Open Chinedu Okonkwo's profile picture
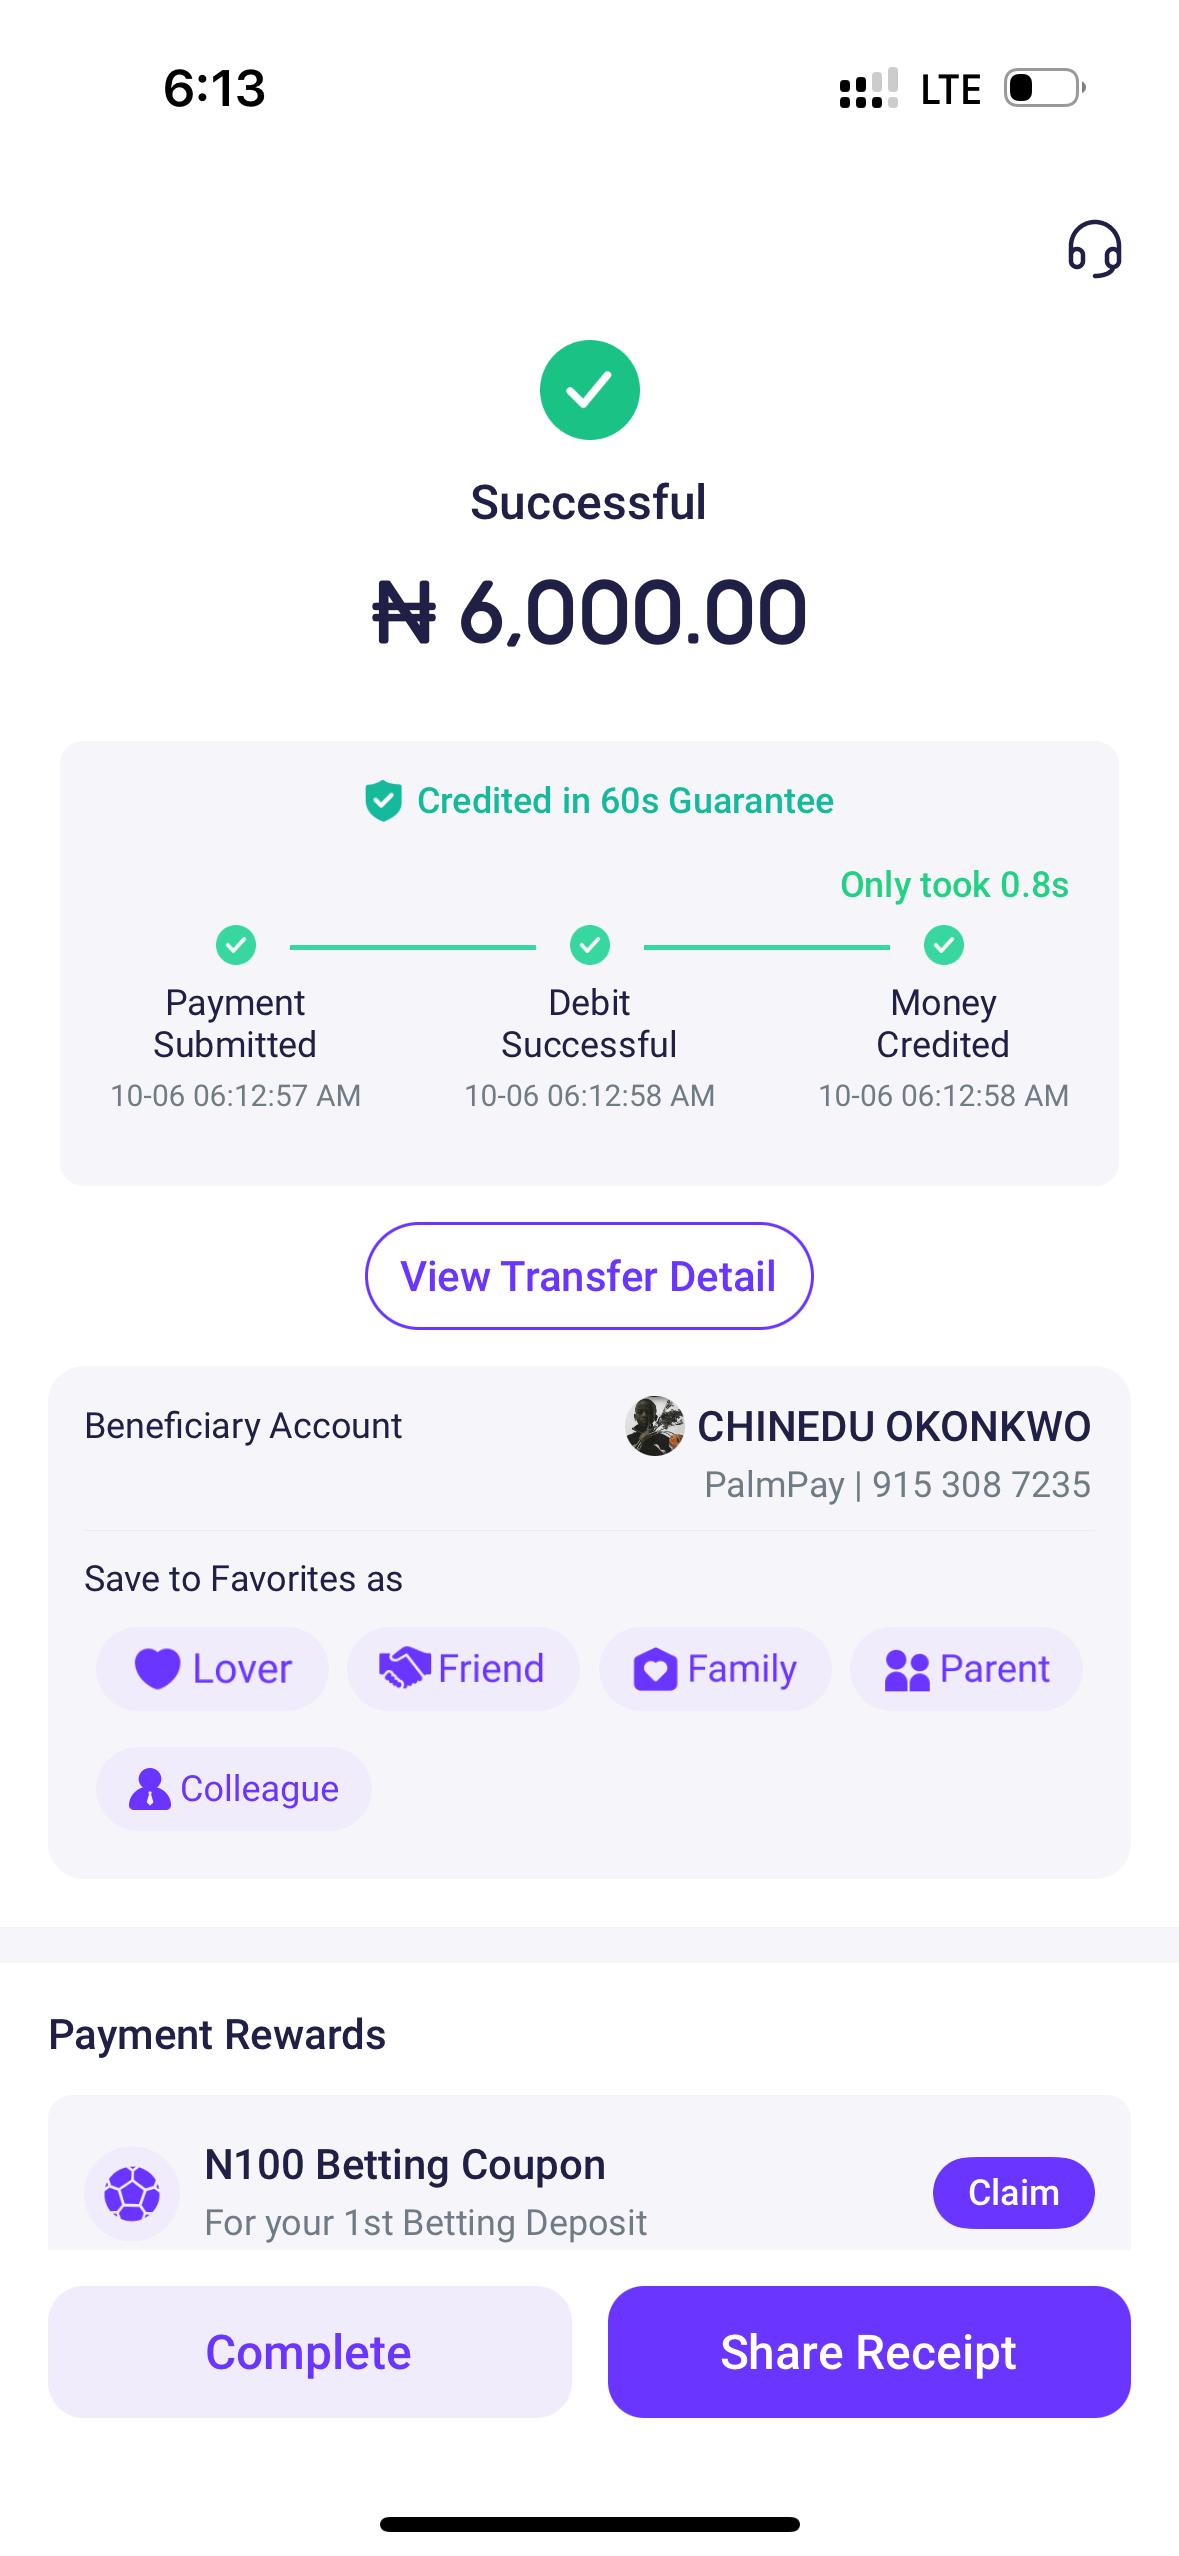This screenshot has height=2556, width=1179. pos(654,1426)
